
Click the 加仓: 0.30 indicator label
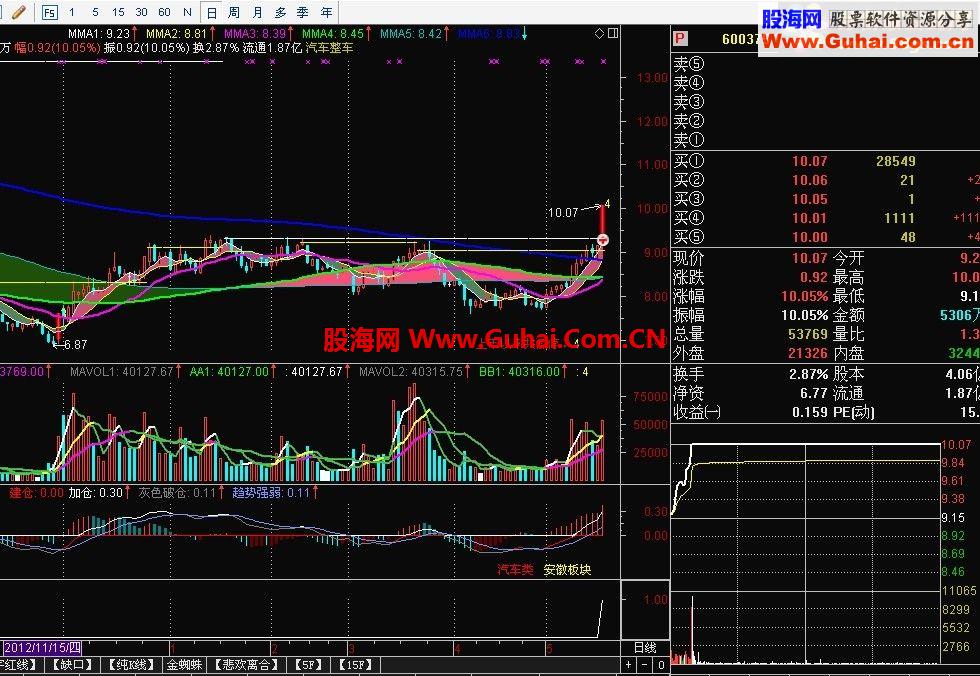point(95,493)
